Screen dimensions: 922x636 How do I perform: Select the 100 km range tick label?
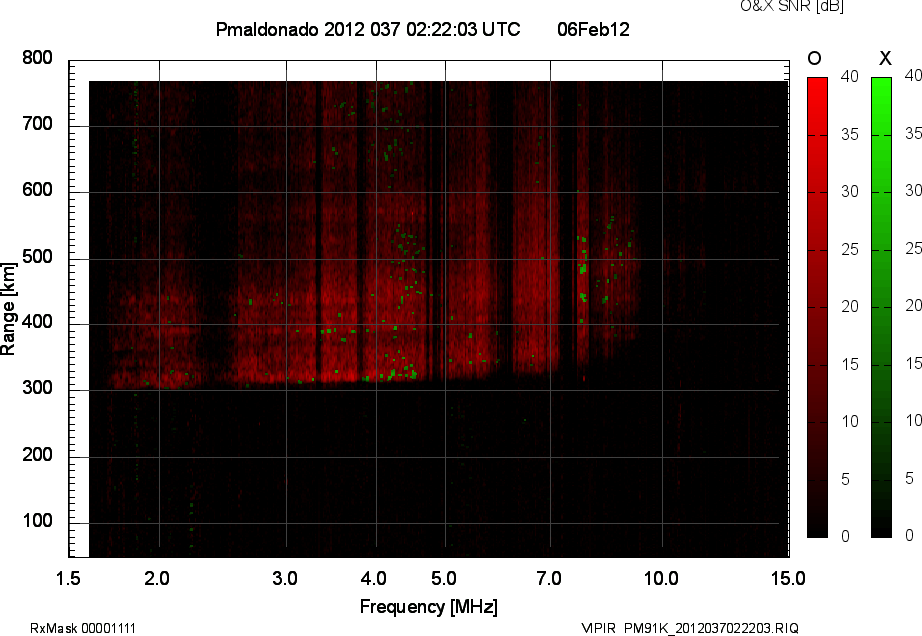pyautogui.click(x=37, y=521)
